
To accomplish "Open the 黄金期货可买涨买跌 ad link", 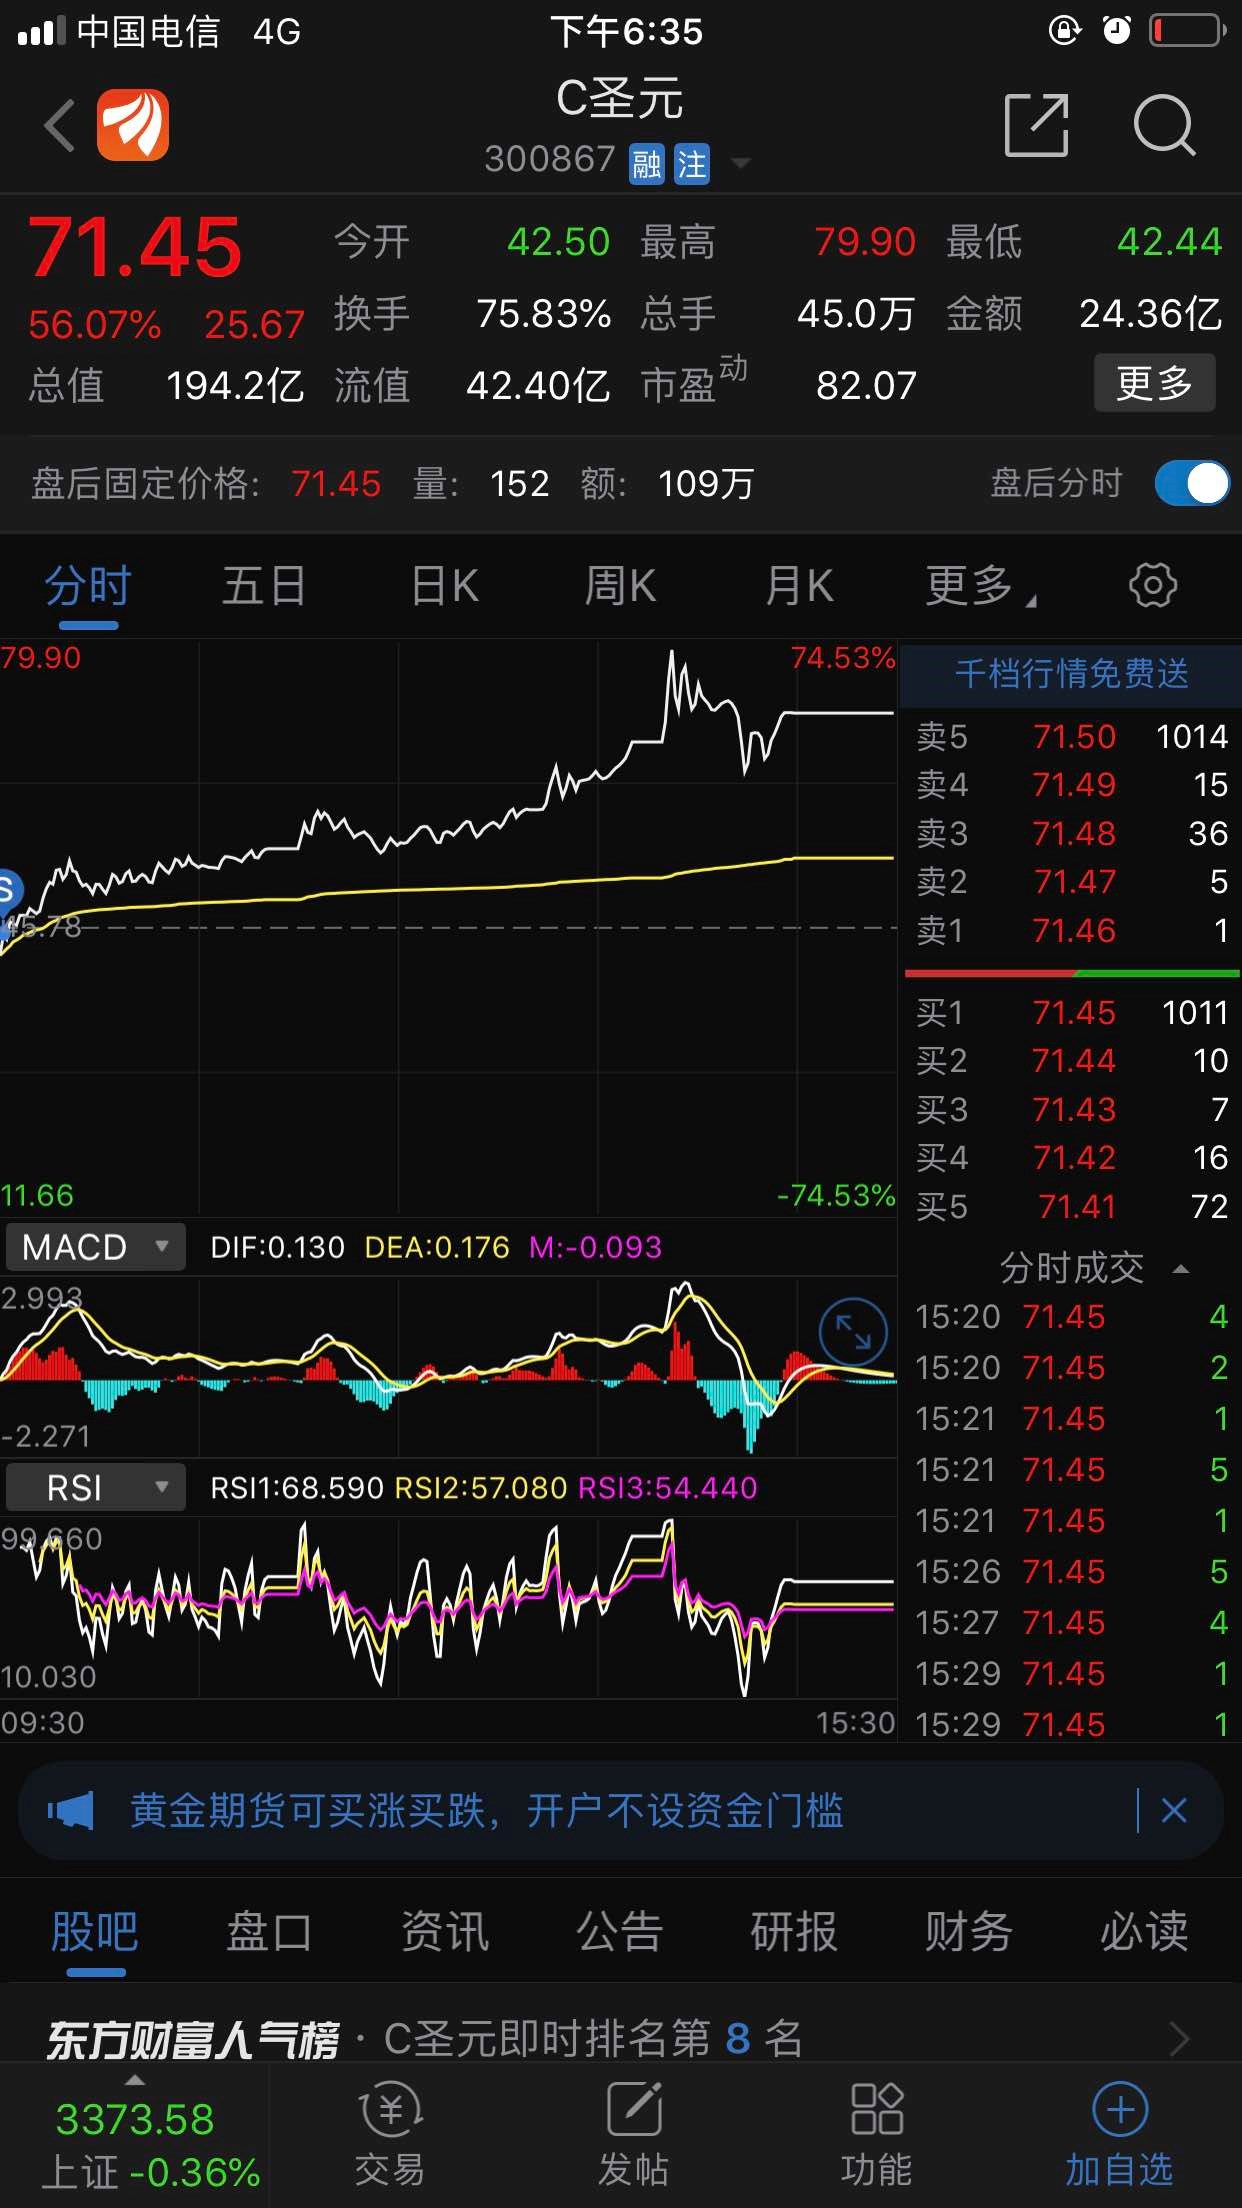I will pyautogui.click(x=487, y=1810).
